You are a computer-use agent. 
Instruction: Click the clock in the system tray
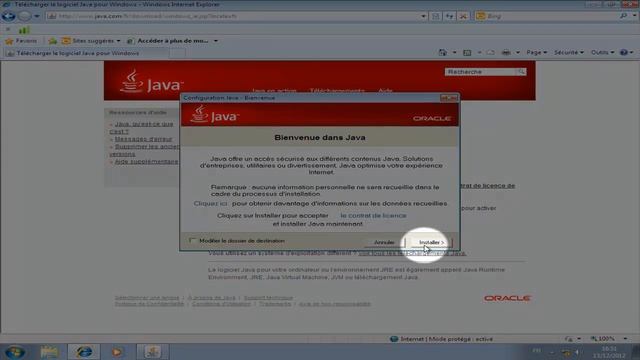pos(609,352)
